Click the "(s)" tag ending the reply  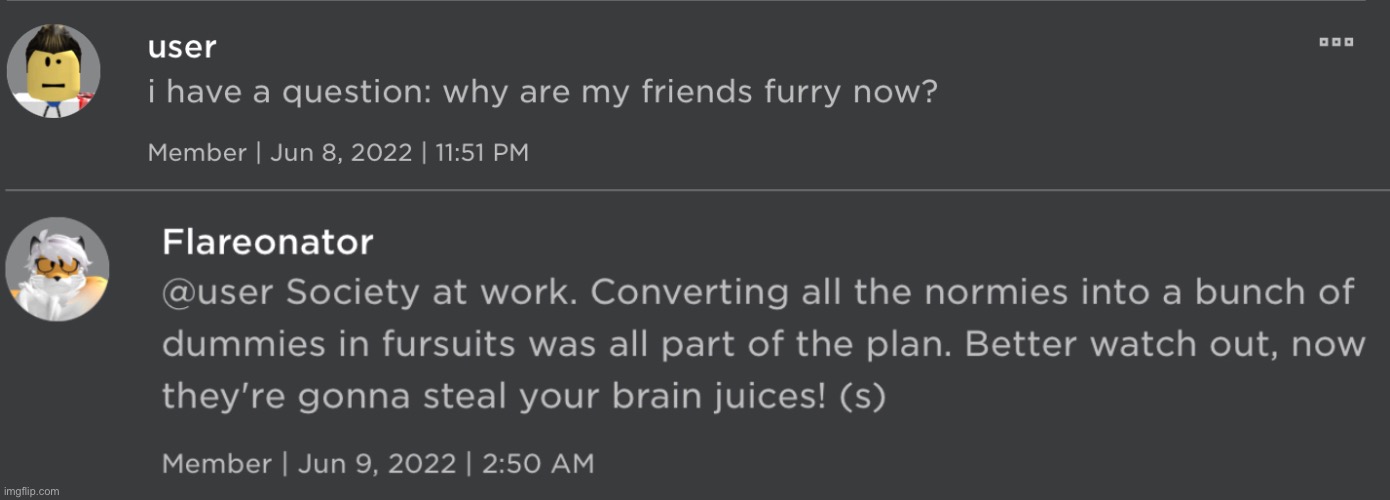(863, 397)
